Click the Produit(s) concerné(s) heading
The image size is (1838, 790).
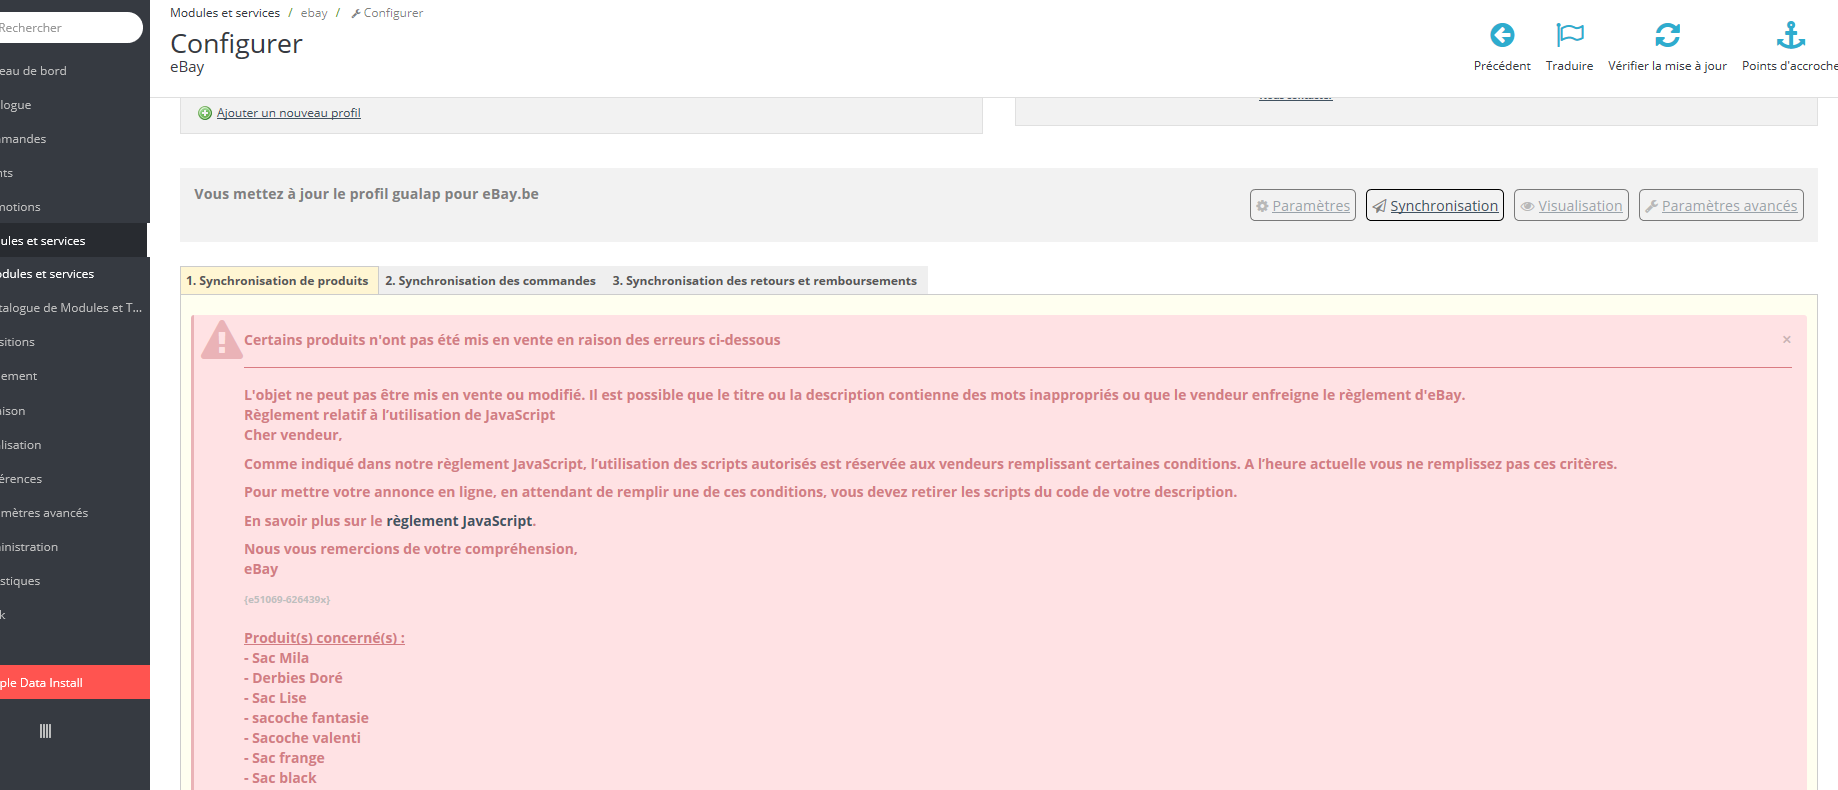[324, 638]
